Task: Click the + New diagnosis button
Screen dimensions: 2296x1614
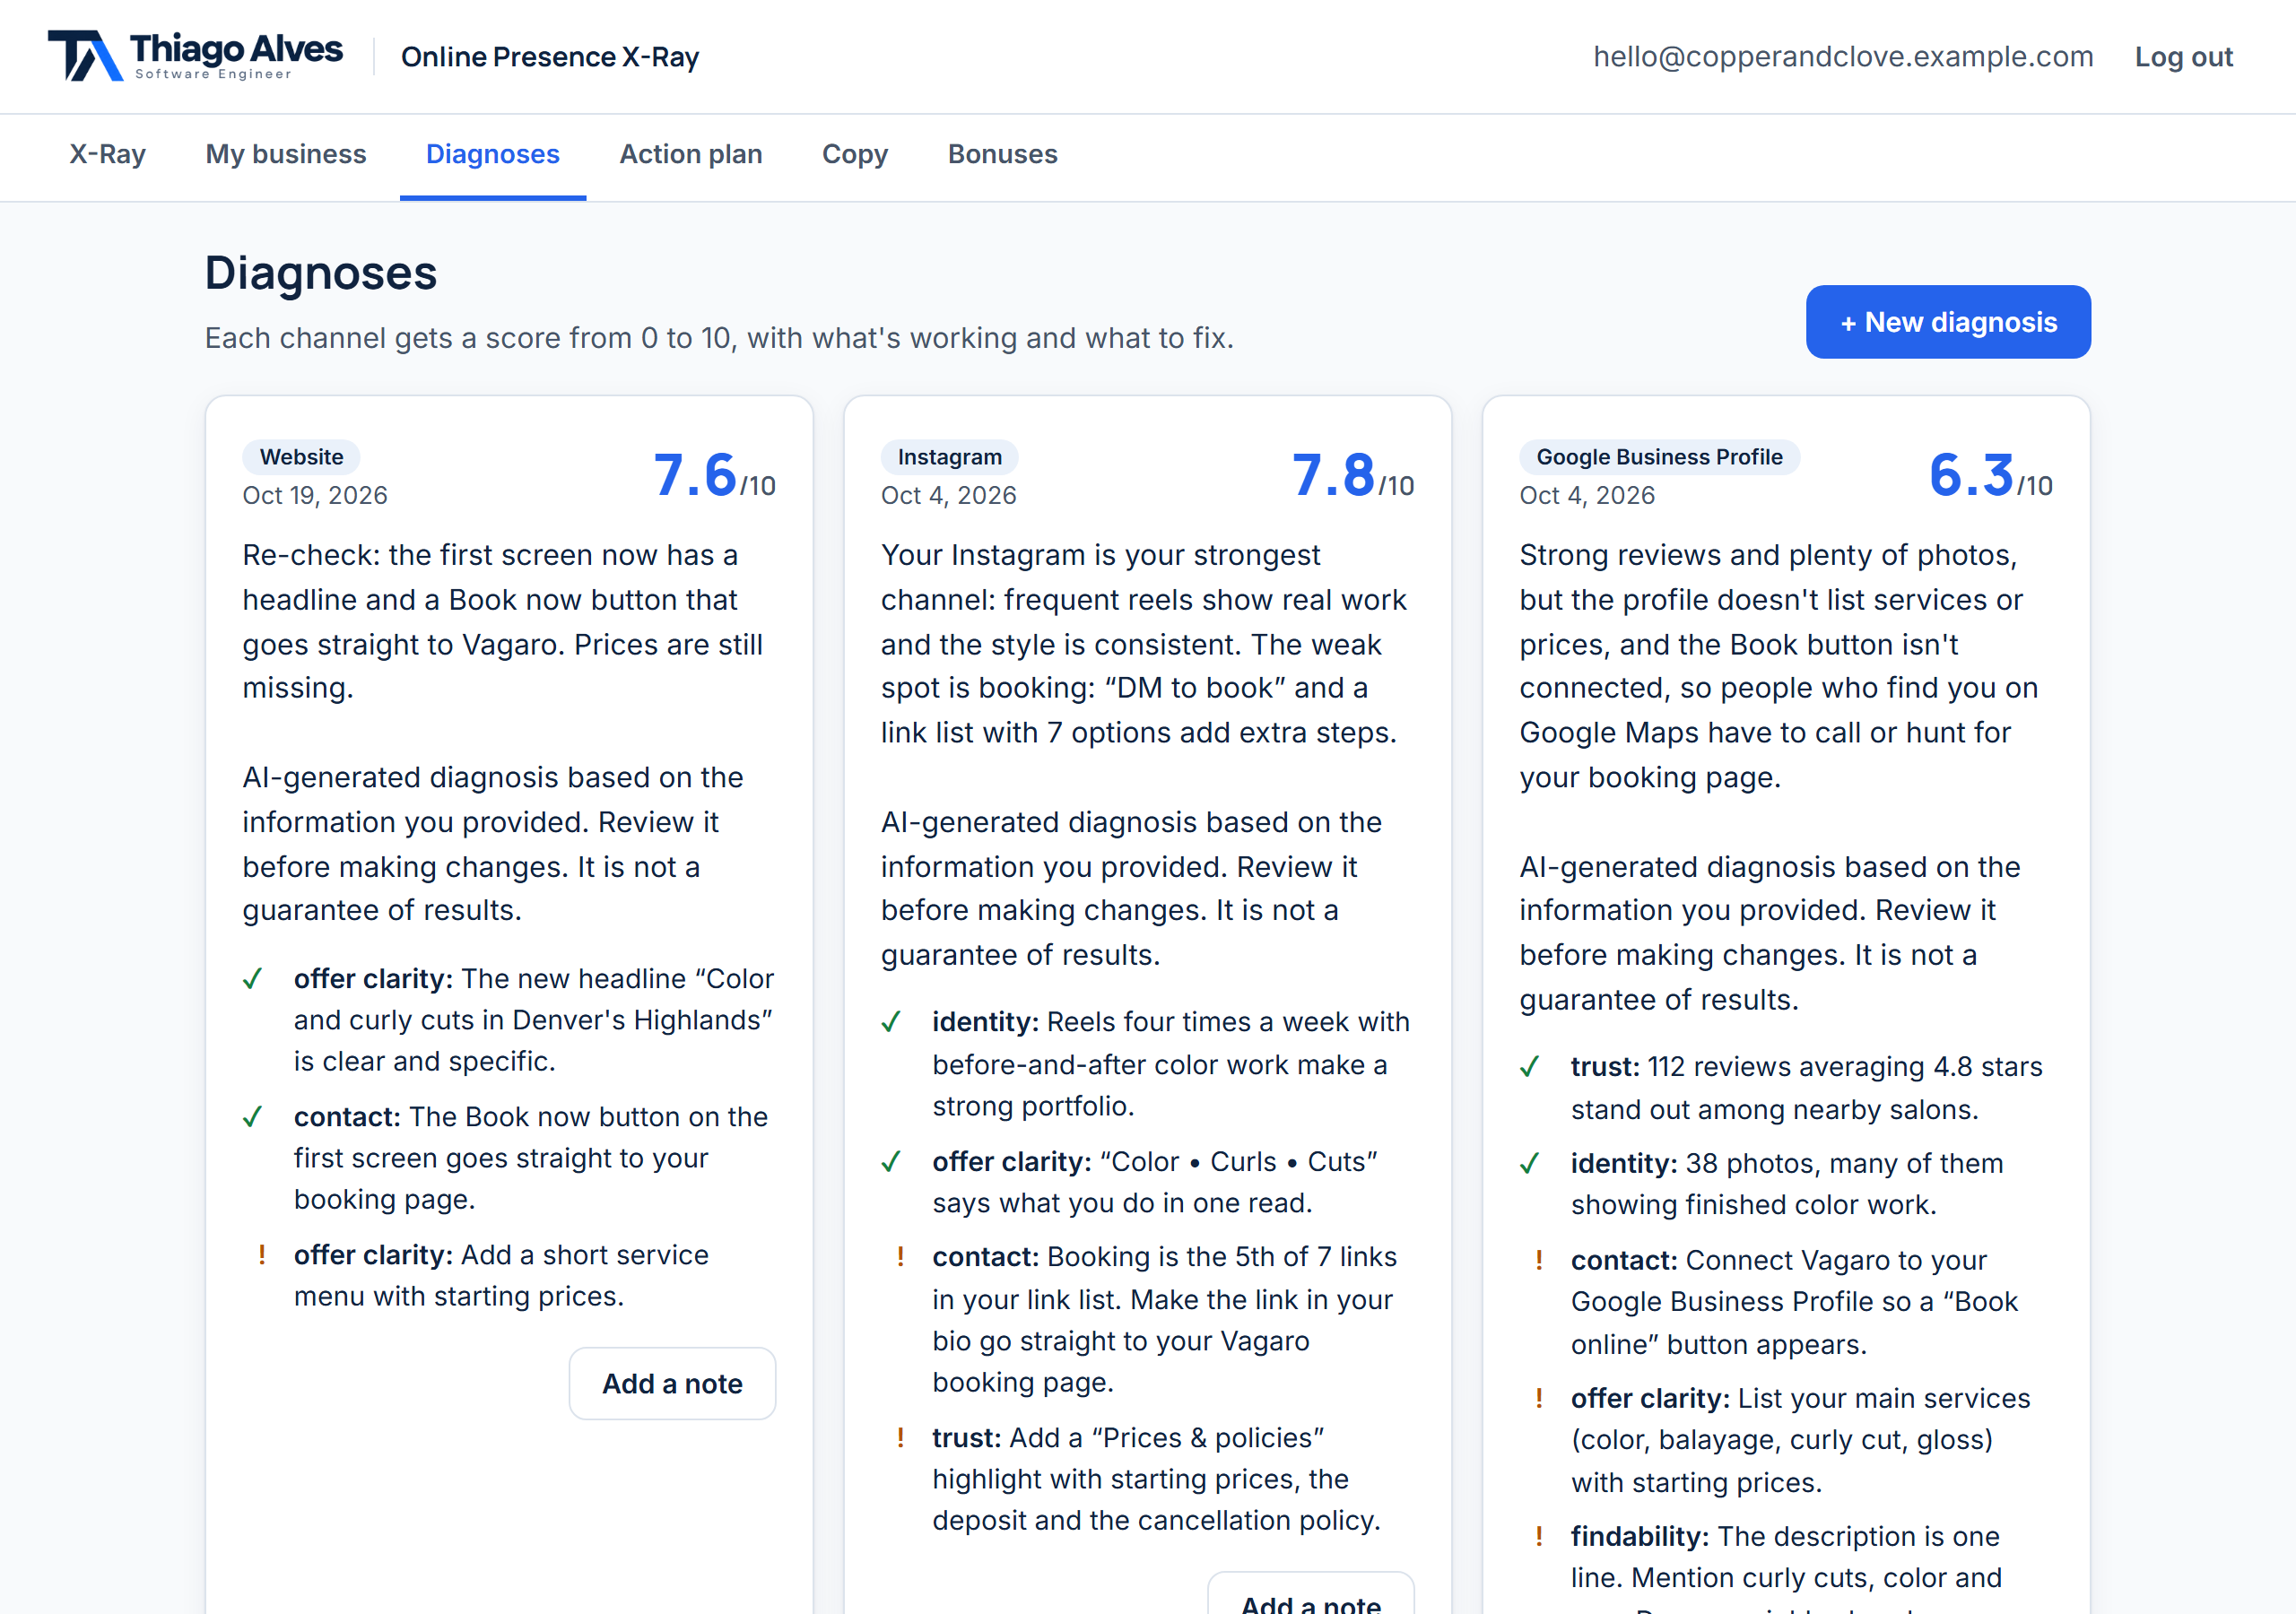Action: coord(1948,322)
